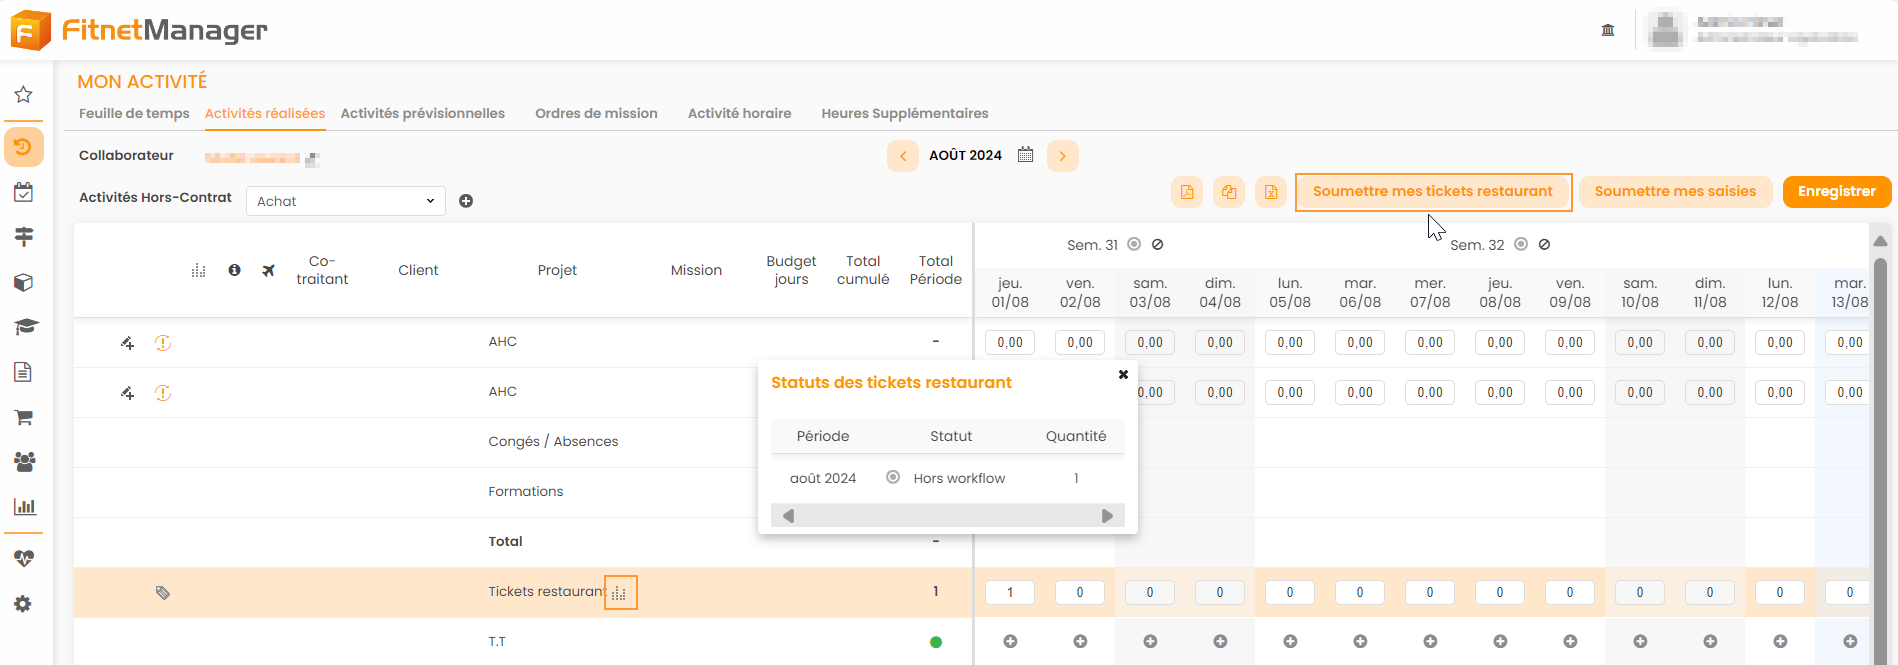
Task: Click the plus icon next to Achat dropdown
Action: pyautogui.click(x=466, y=201)
